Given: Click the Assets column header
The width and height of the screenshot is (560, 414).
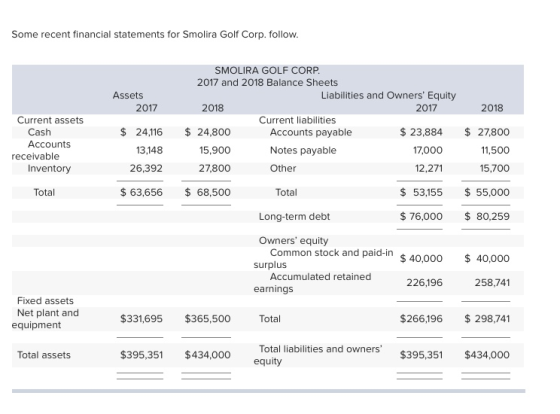Looking at the screenshot, I should coord(128,95).
